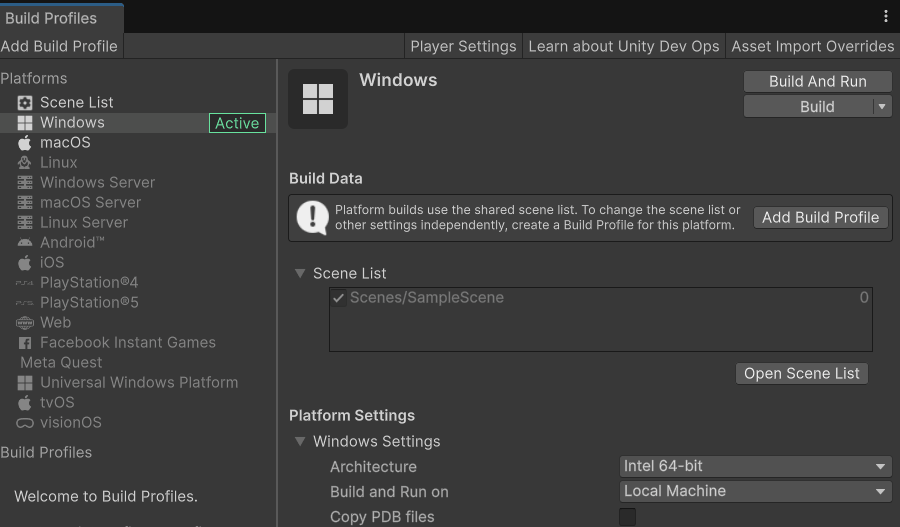Click the Web globe icon
900x527 pixels.
tap(25, 323)
